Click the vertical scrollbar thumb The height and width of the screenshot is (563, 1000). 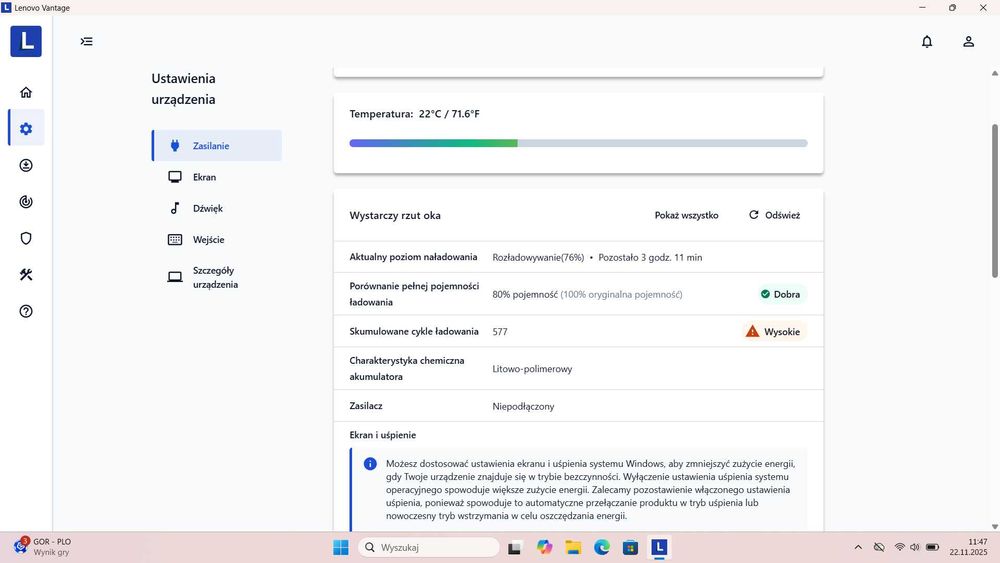coord(994,201)
